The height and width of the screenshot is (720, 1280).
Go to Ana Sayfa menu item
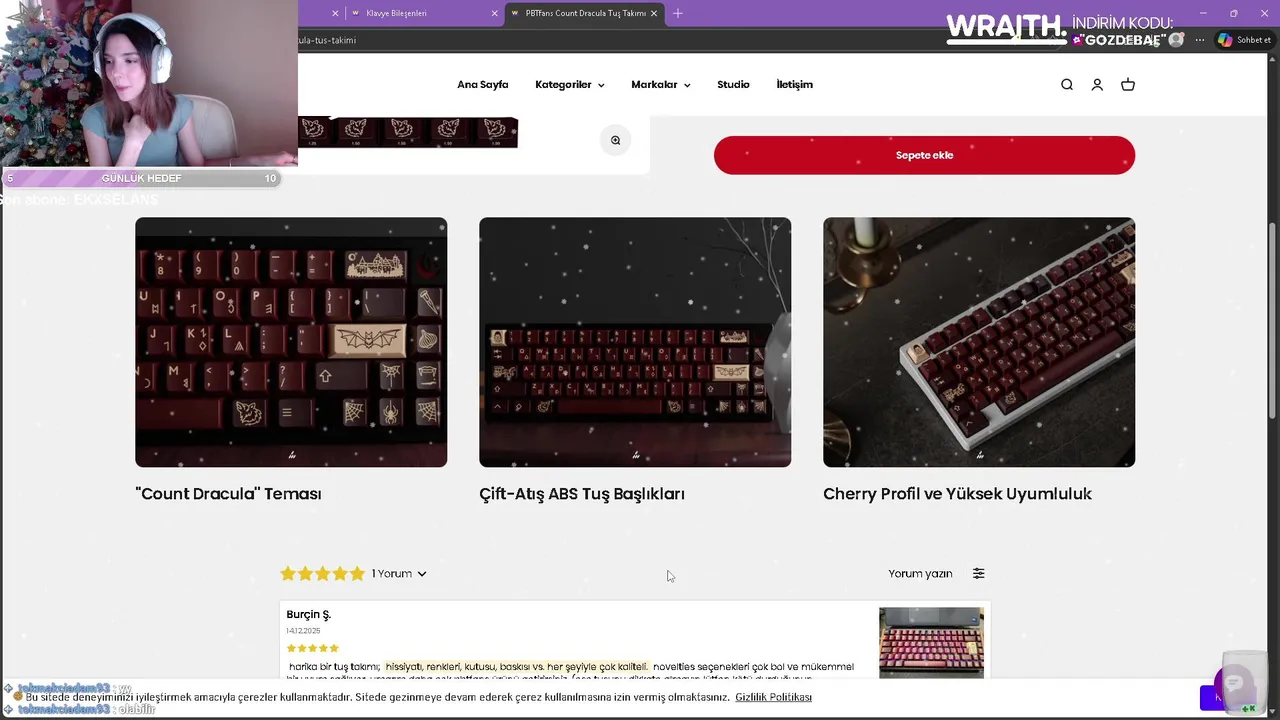click(483, 85)
